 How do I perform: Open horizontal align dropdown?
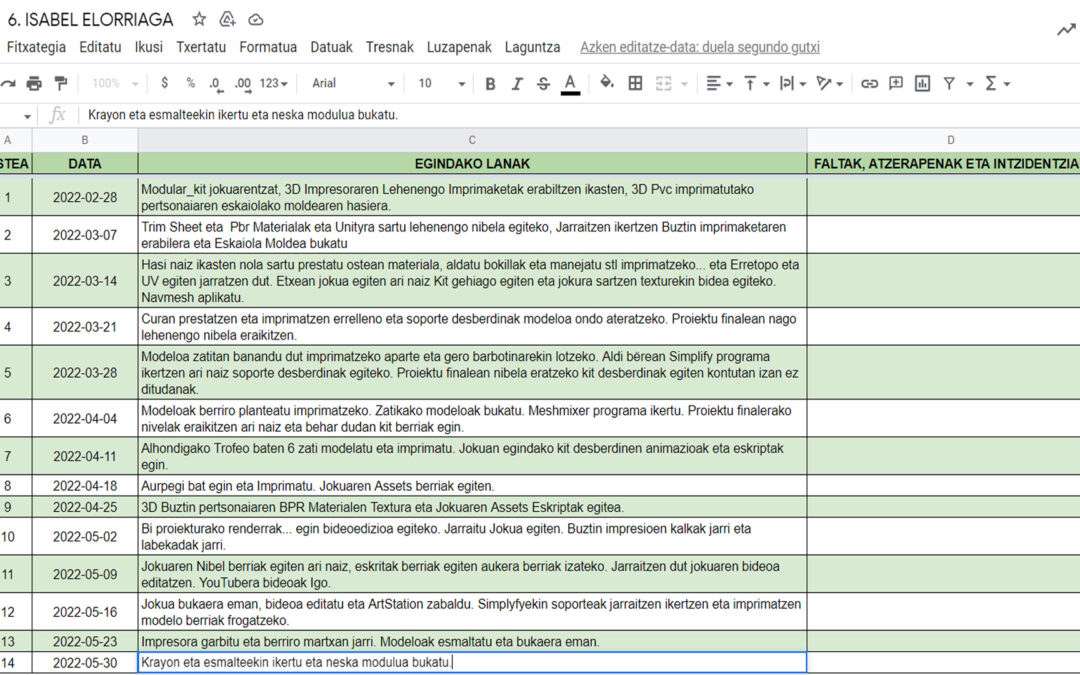pos(718,83)
